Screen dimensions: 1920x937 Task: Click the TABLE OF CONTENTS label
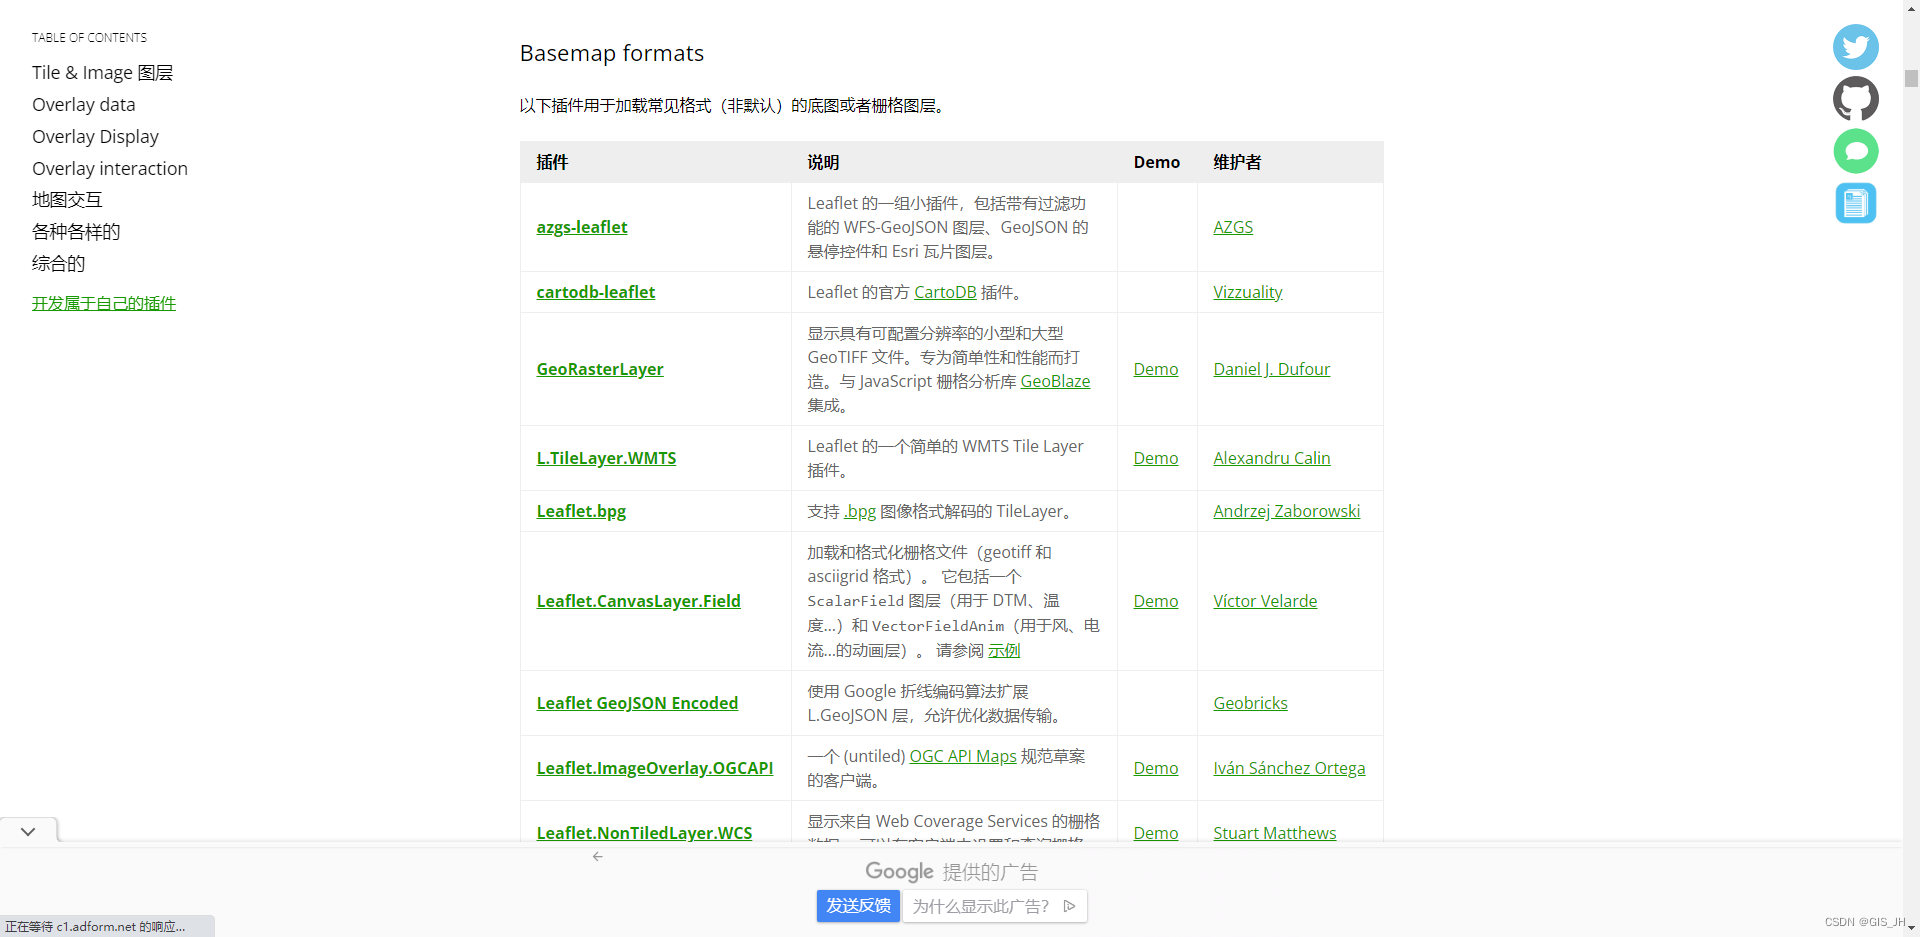click(x=89, y=38)
